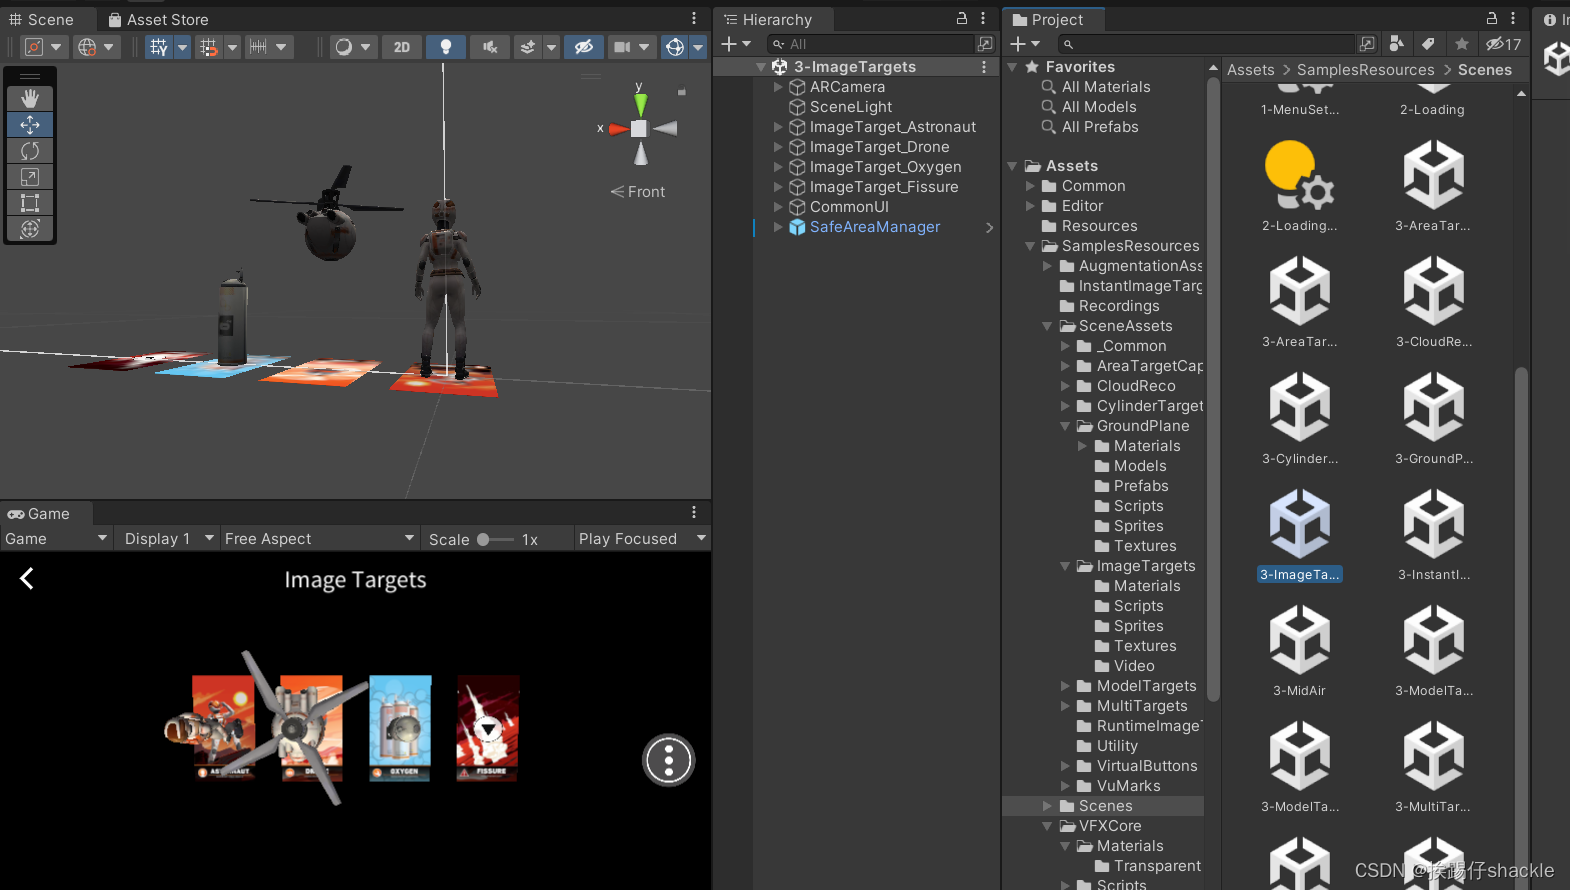
Task: Expand the ModelTargets folder
Action: (1065, 686)
